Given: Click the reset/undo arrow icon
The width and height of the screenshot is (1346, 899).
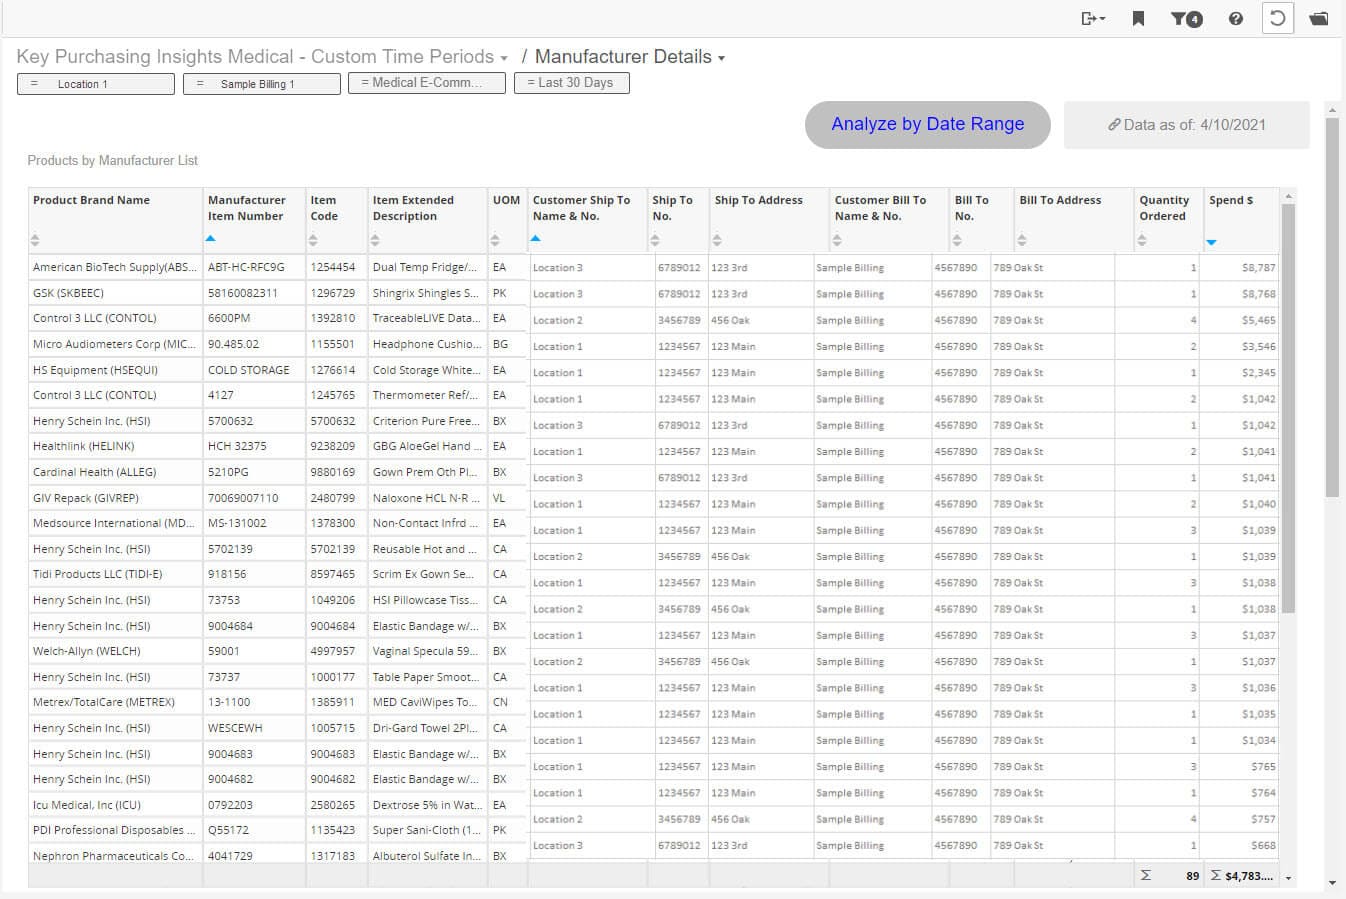Looking at the screenshot, I should pyautogui.click(x=1277, y=18).
